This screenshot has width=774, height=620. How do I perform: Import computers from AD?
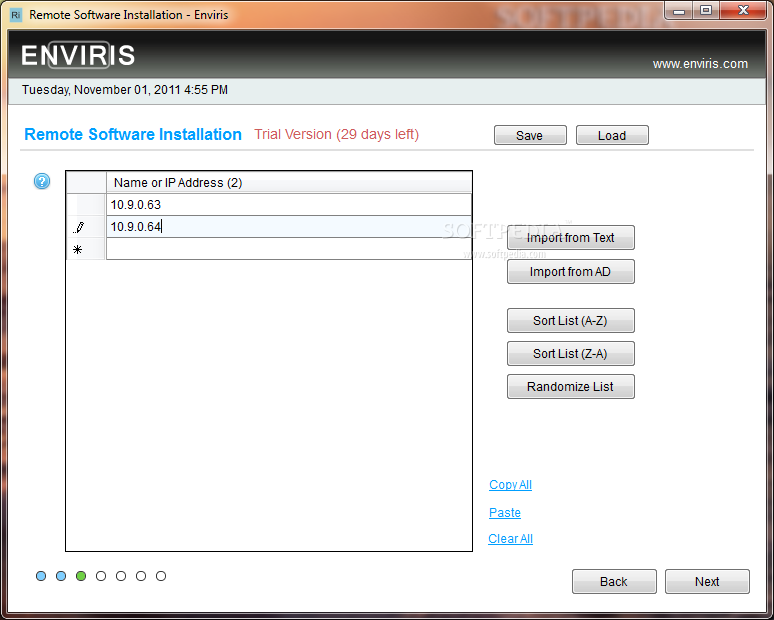click(571, 271)
